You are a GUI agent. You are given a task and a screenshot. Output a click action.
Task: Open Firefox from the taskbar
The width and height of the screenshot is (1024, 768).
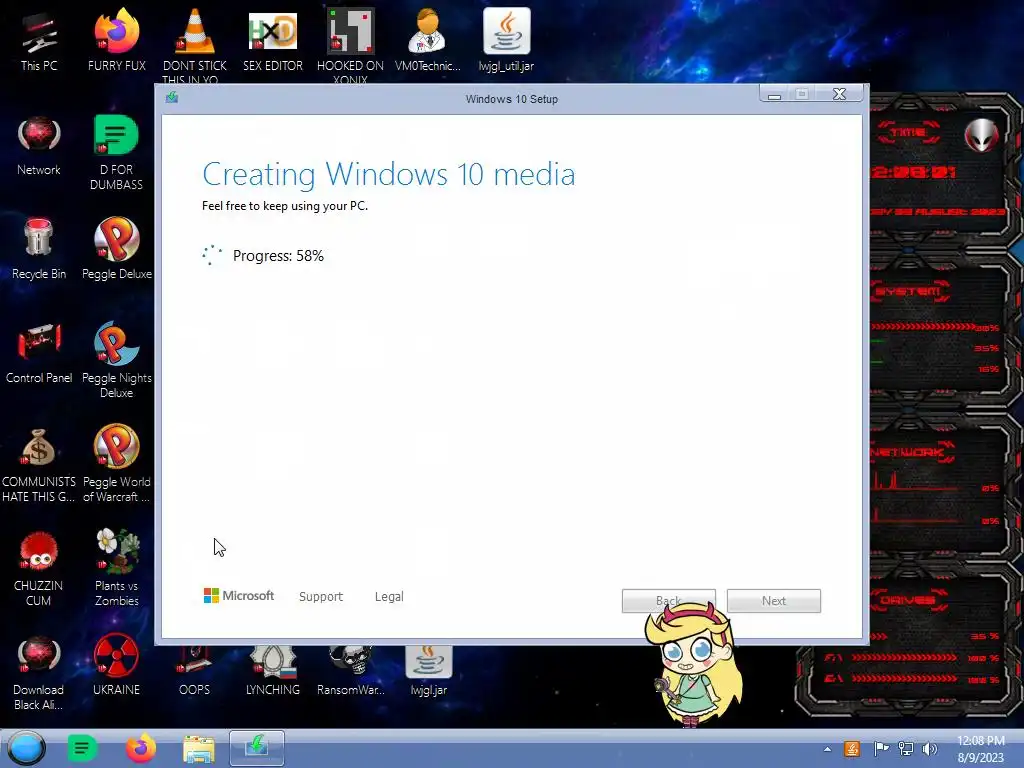click(140, 748)
